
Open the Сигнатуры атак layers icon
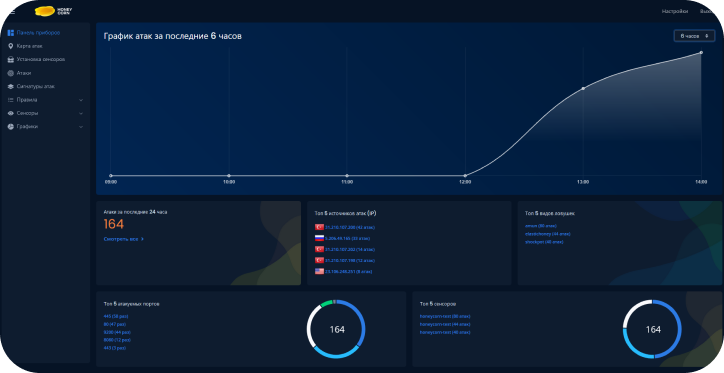pos(11,86)
